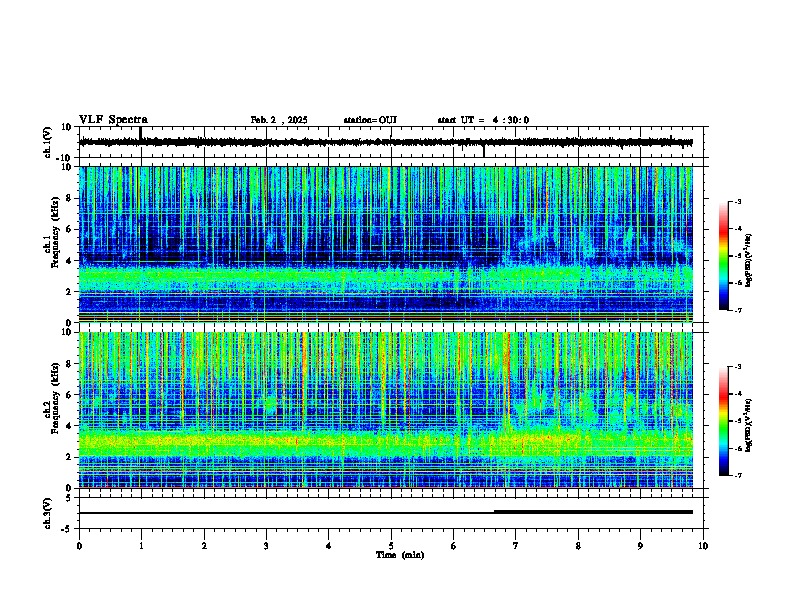Click the ch.2 spectrogram panel
The height and width of the screenshot is (612, 792).
[386, 410]
